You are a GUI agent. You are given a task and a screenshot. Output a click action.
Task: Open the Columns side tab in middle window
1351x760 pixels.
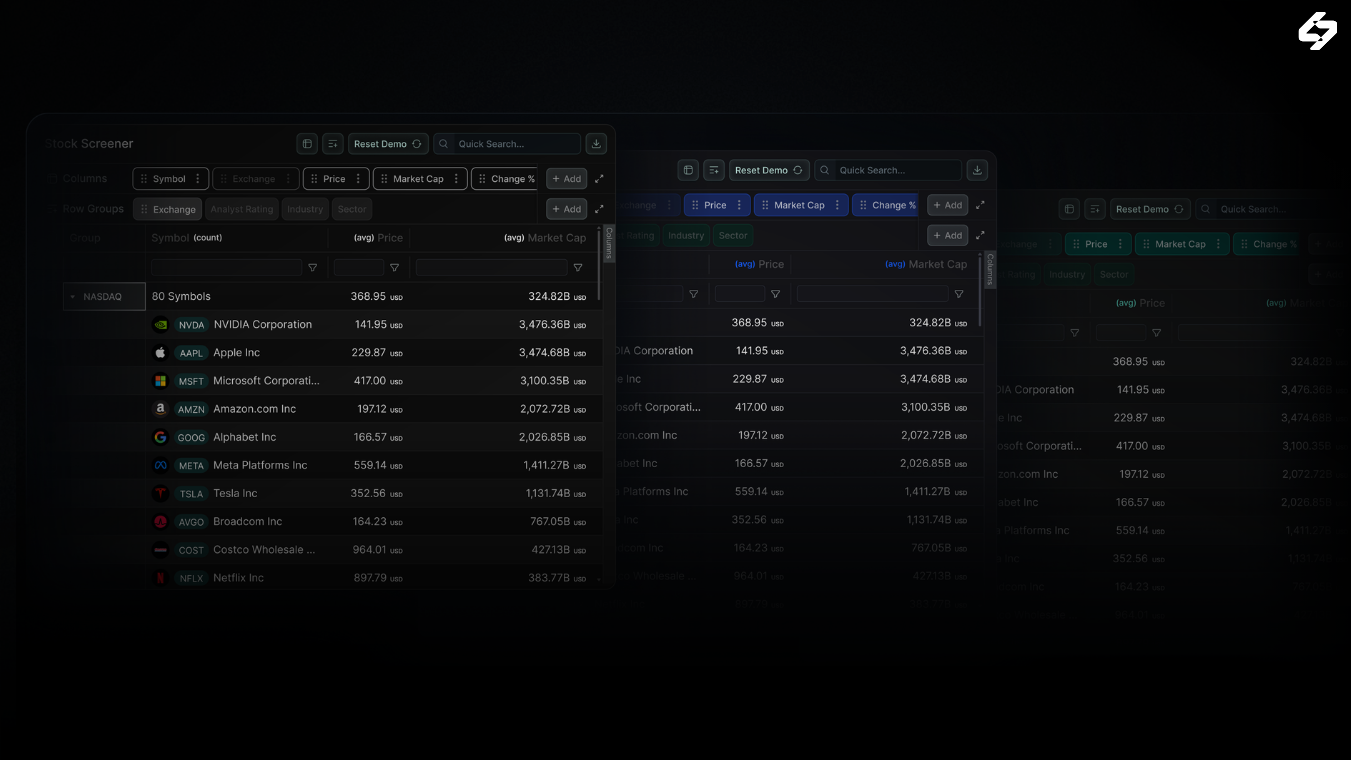click(x=990, y=269)
